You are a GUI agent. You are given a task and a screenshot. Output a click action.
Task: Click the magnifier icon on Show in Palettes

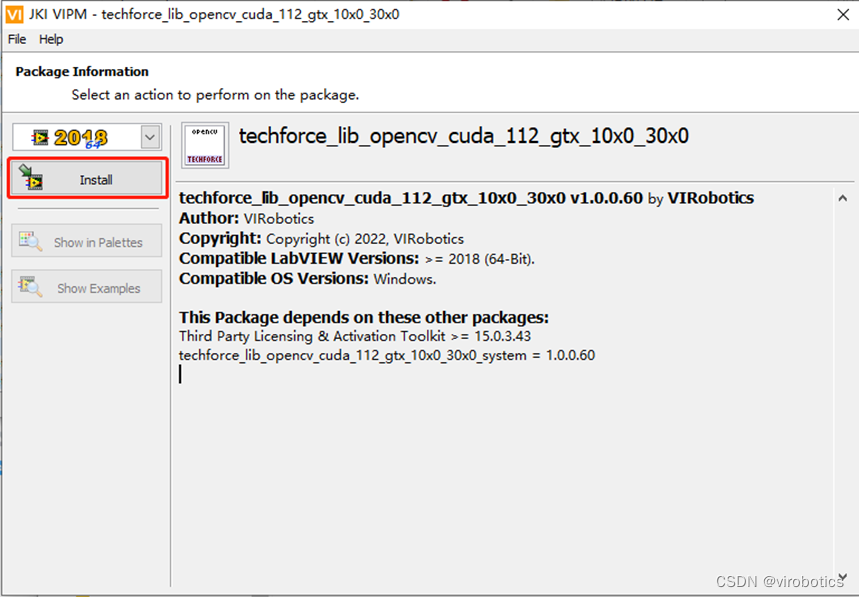point(30,241)
